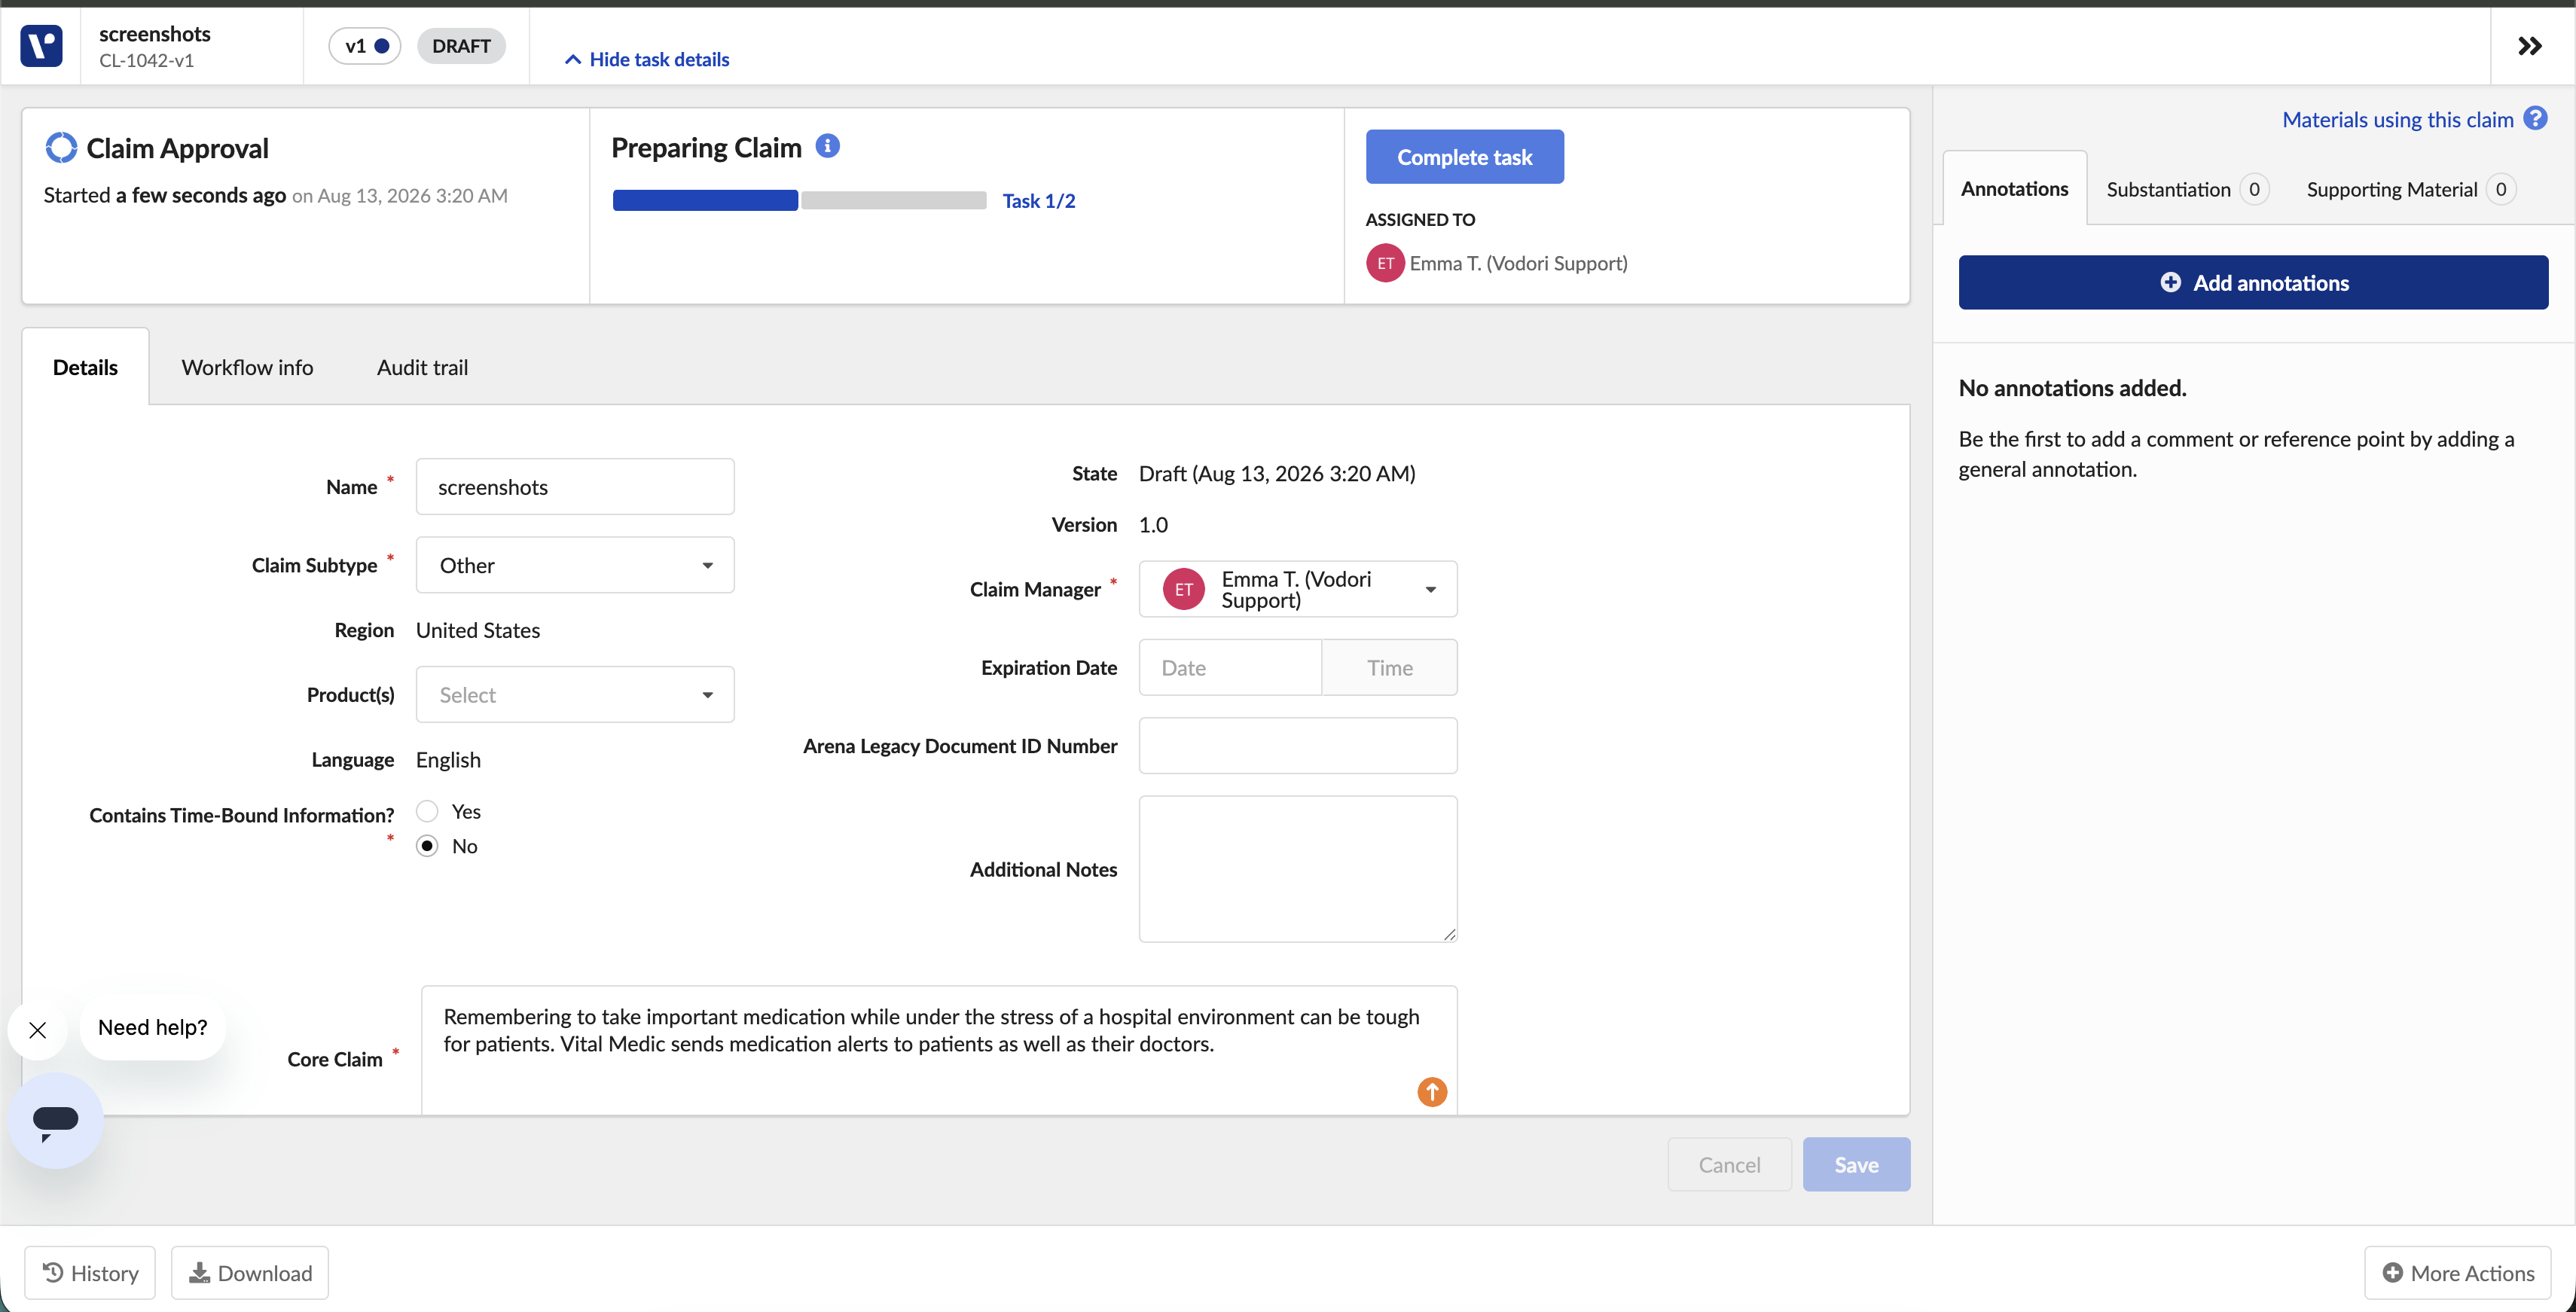Switch to the Details tab
Viewport: 2576px width, 1312px height.
[85, 367]
